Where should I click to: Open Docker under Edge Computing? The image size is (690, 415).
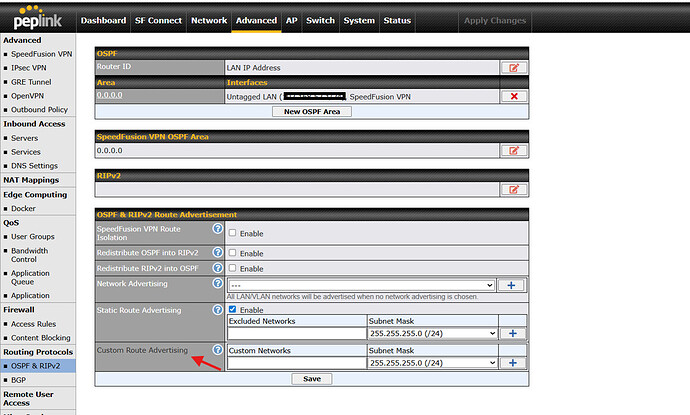[x=23, y=208]
